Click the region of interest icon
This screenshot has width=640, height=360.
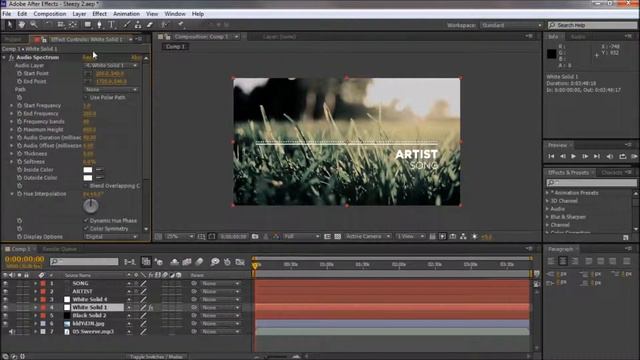click(x=327, y=236)
